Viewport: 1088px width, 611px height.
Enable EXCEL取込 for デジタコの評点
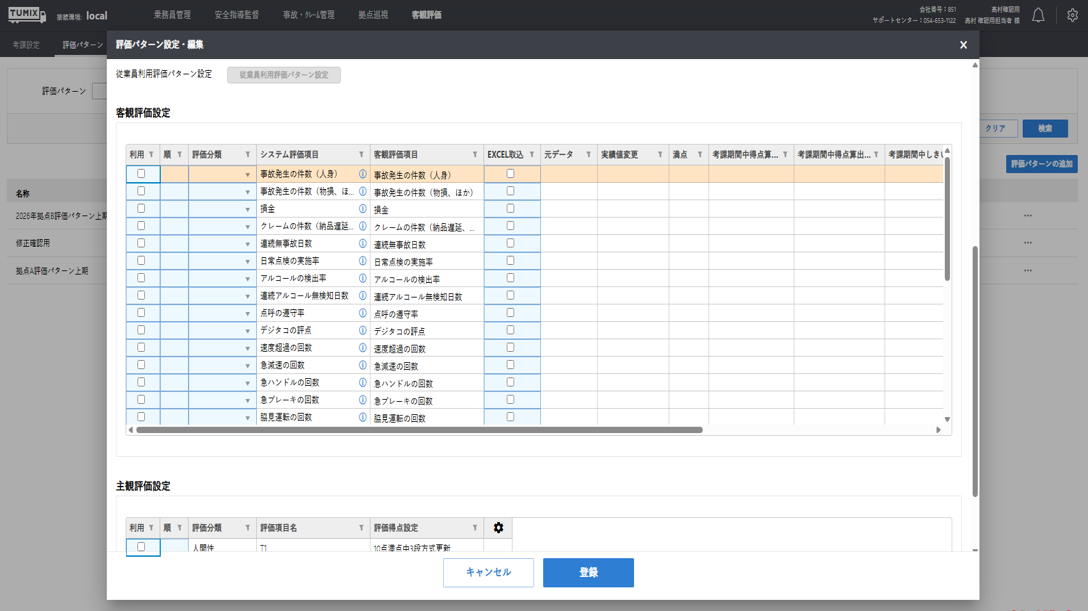pyautogui.click(x=510, y=329)
